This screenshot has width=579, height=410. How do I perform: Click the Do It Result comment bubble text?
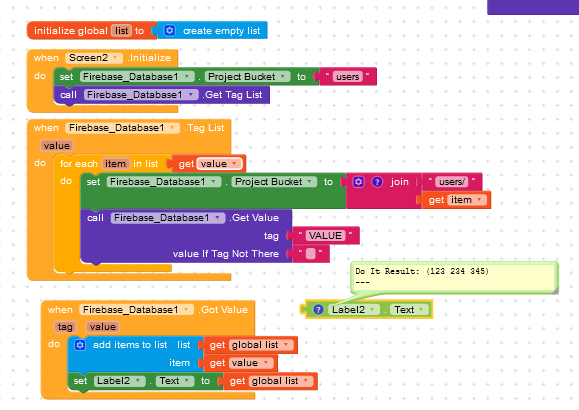[422, 271]
